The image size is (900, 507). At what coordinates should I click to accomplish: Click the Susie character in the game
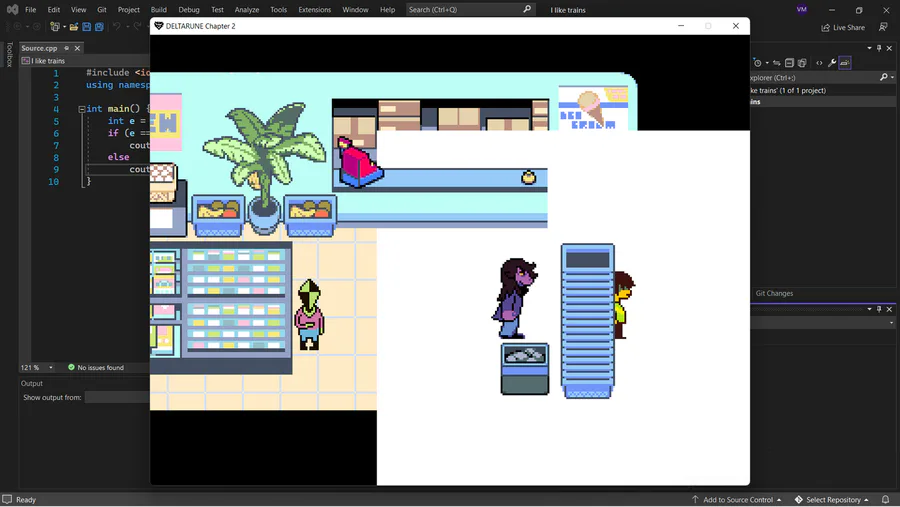click(x=515, y=298)
